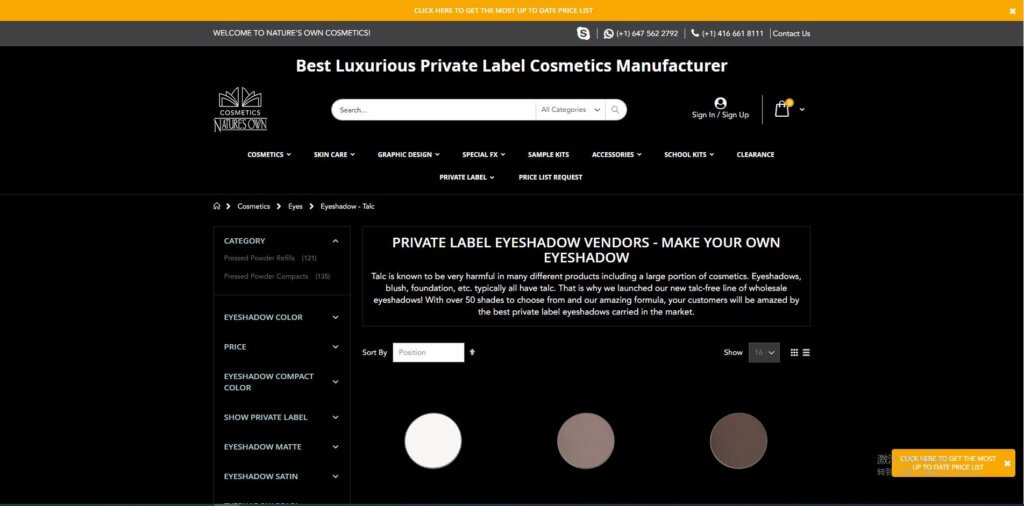Click the phone icon by 416 number
This screenshot has width=1024, height=506.
pyautogui.click(x=695, y=33)
